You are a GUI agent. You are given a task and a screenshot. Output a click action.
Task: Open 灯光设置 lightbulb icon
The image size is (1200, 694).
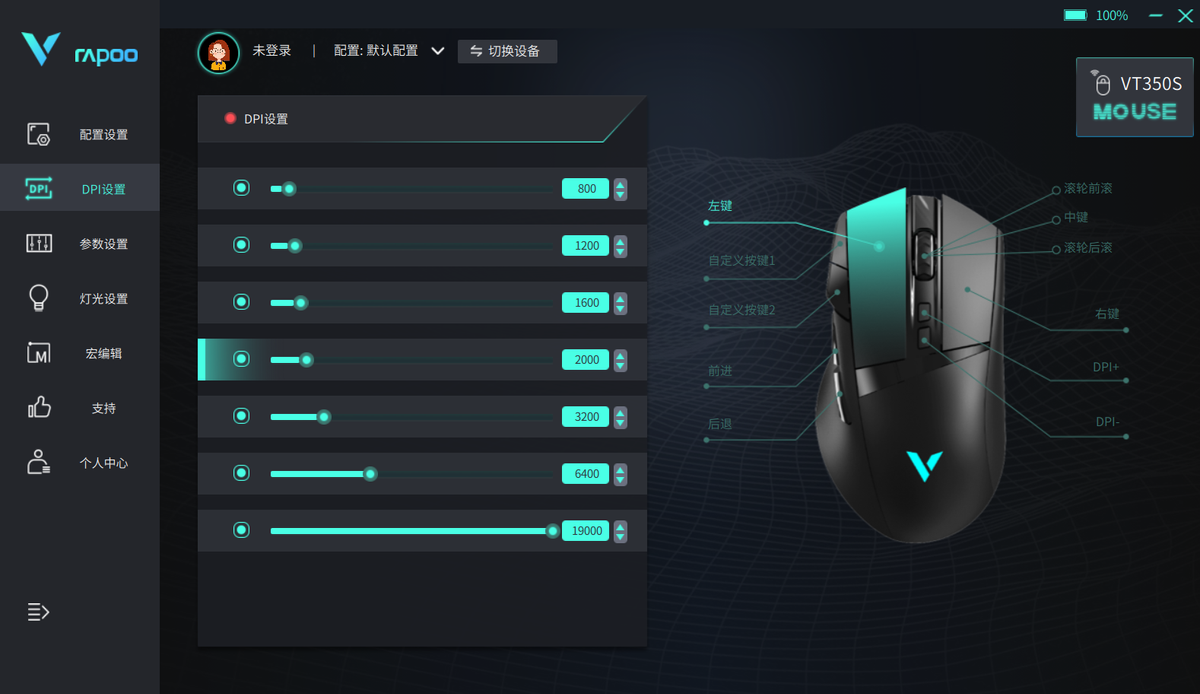[x=39, y=298]
